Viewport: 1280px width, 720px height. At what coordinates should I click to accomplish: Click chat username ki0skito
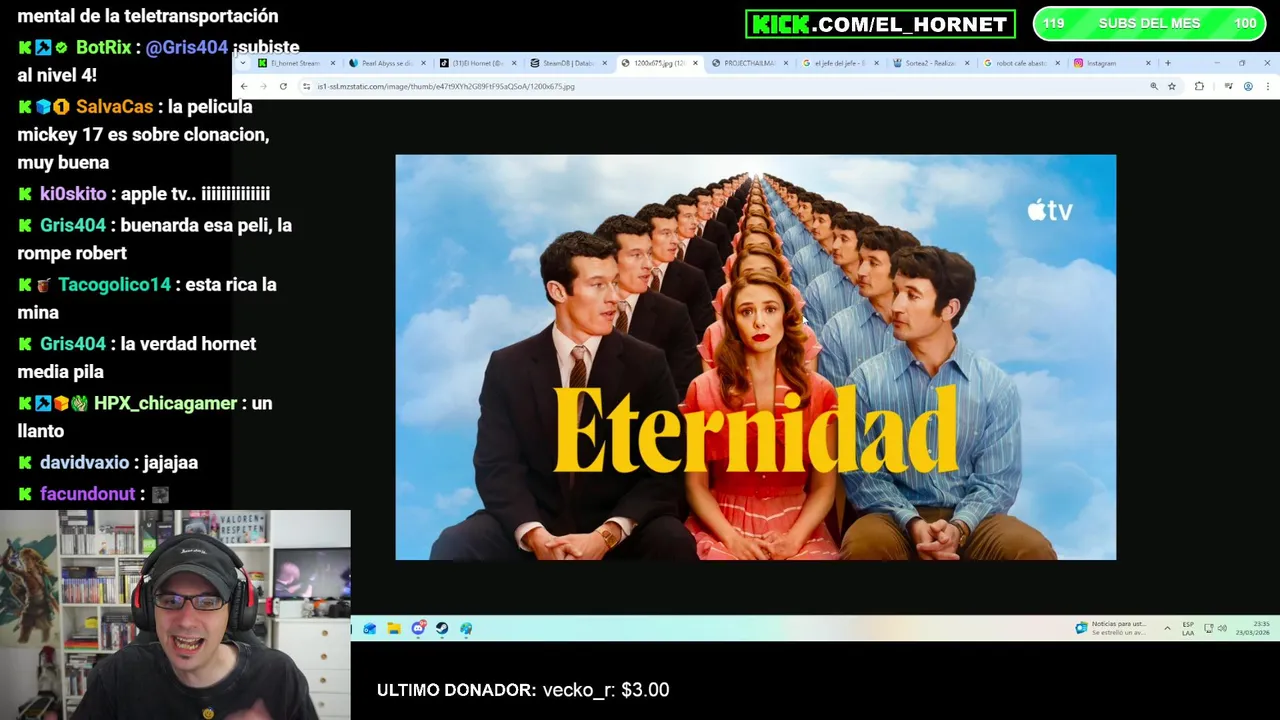(73, 194)
